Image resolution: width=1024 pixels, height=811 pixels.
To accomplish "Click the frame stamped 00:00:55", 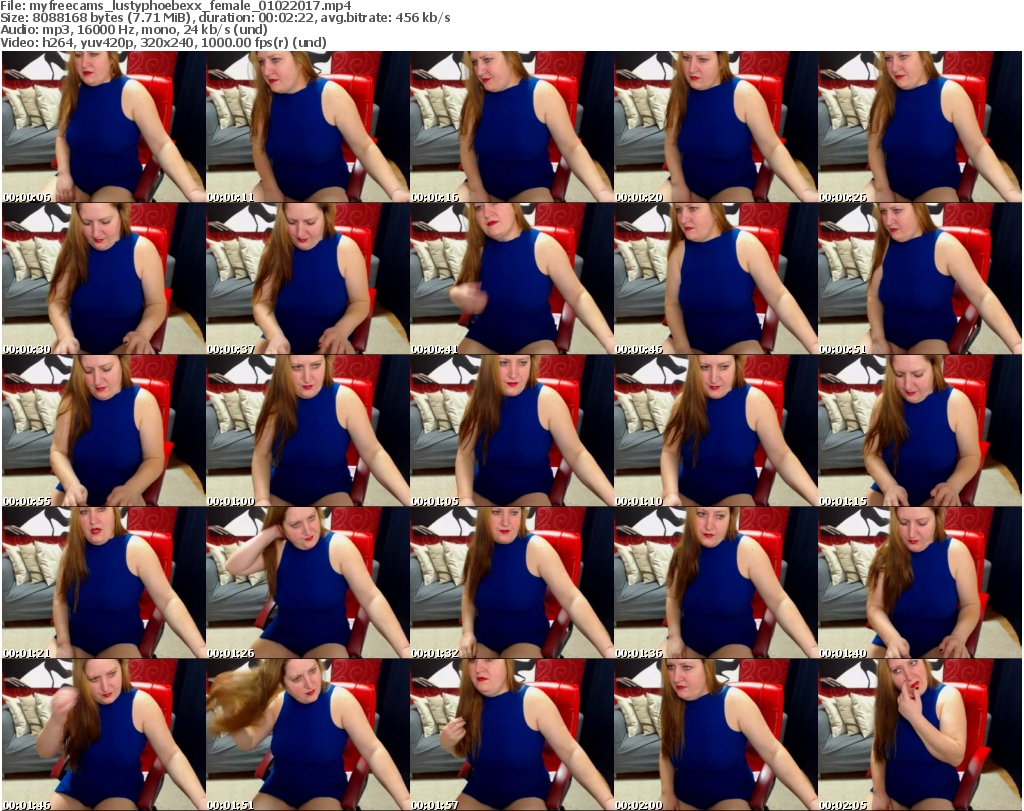I will [104, 431].
